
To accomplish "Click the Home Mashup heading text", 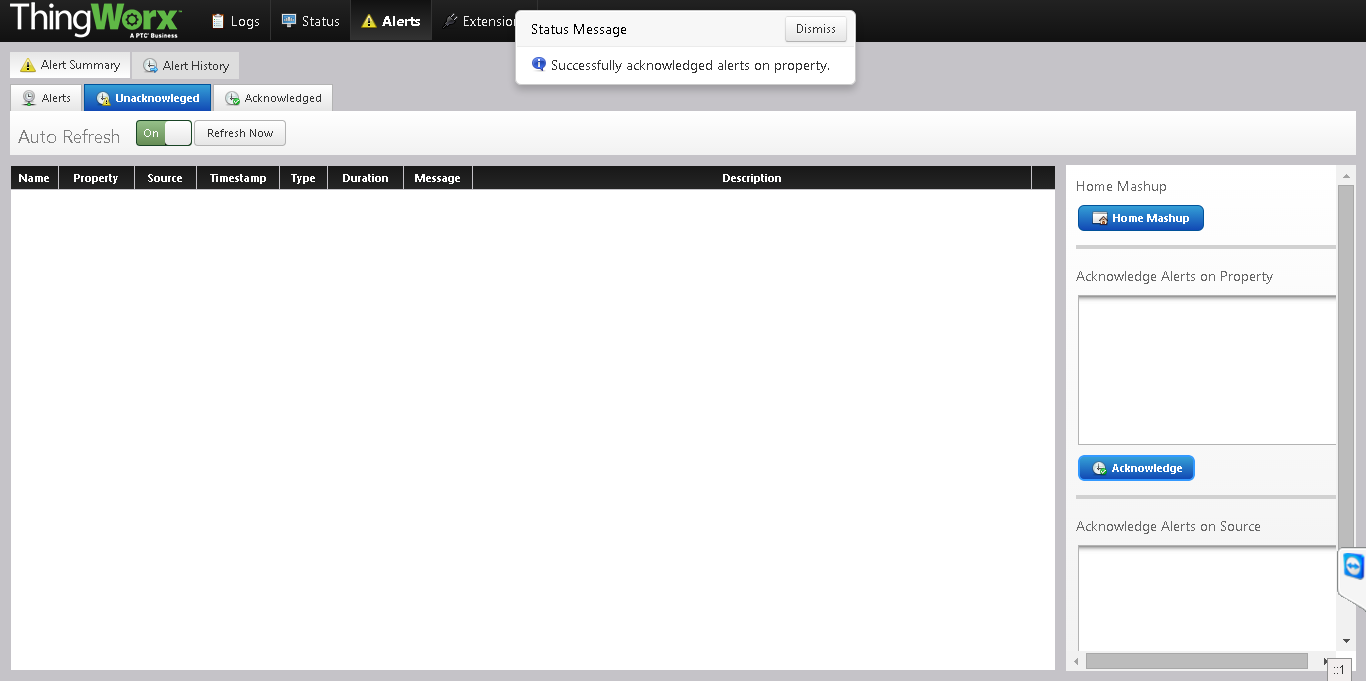I will pos(1121,186).
